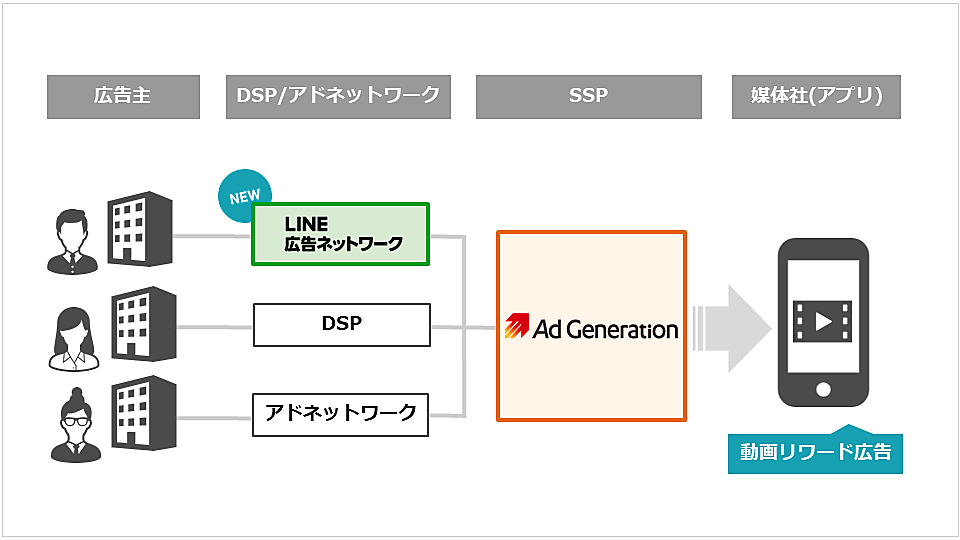Click the top office building icon

pos(139,230)
